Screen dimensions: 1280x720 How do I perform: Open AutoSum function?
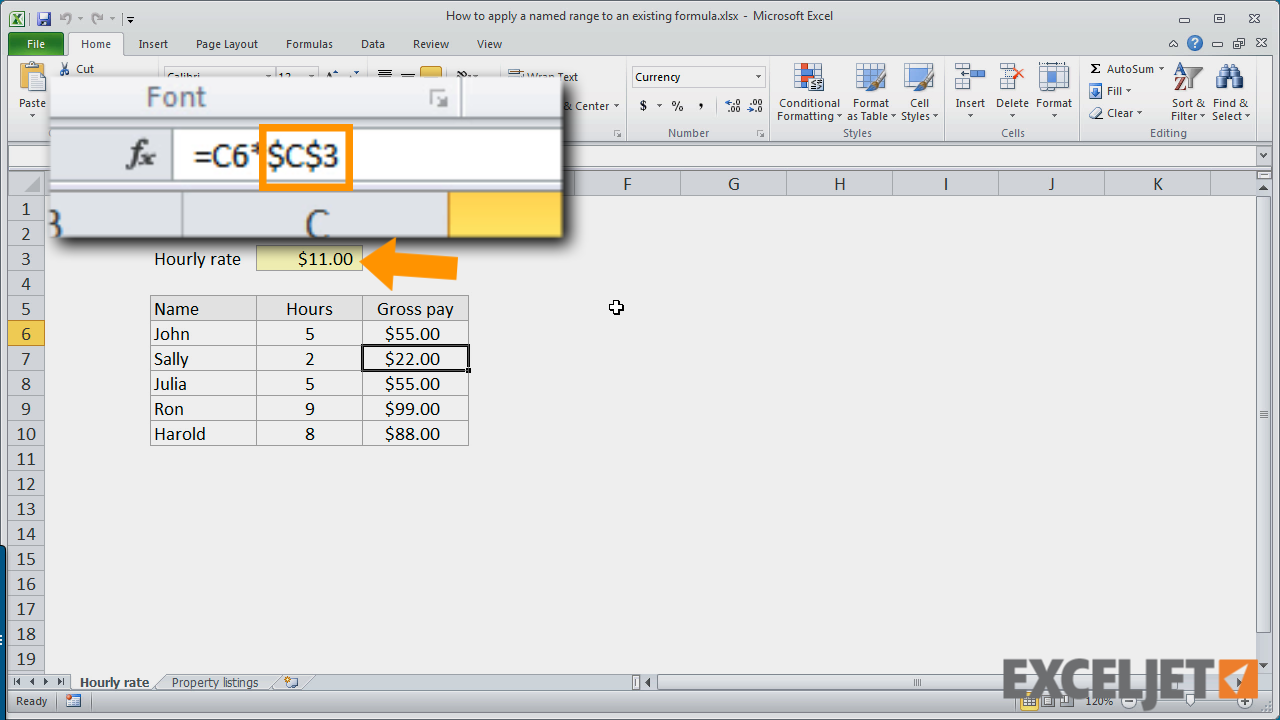(1126, 68)
